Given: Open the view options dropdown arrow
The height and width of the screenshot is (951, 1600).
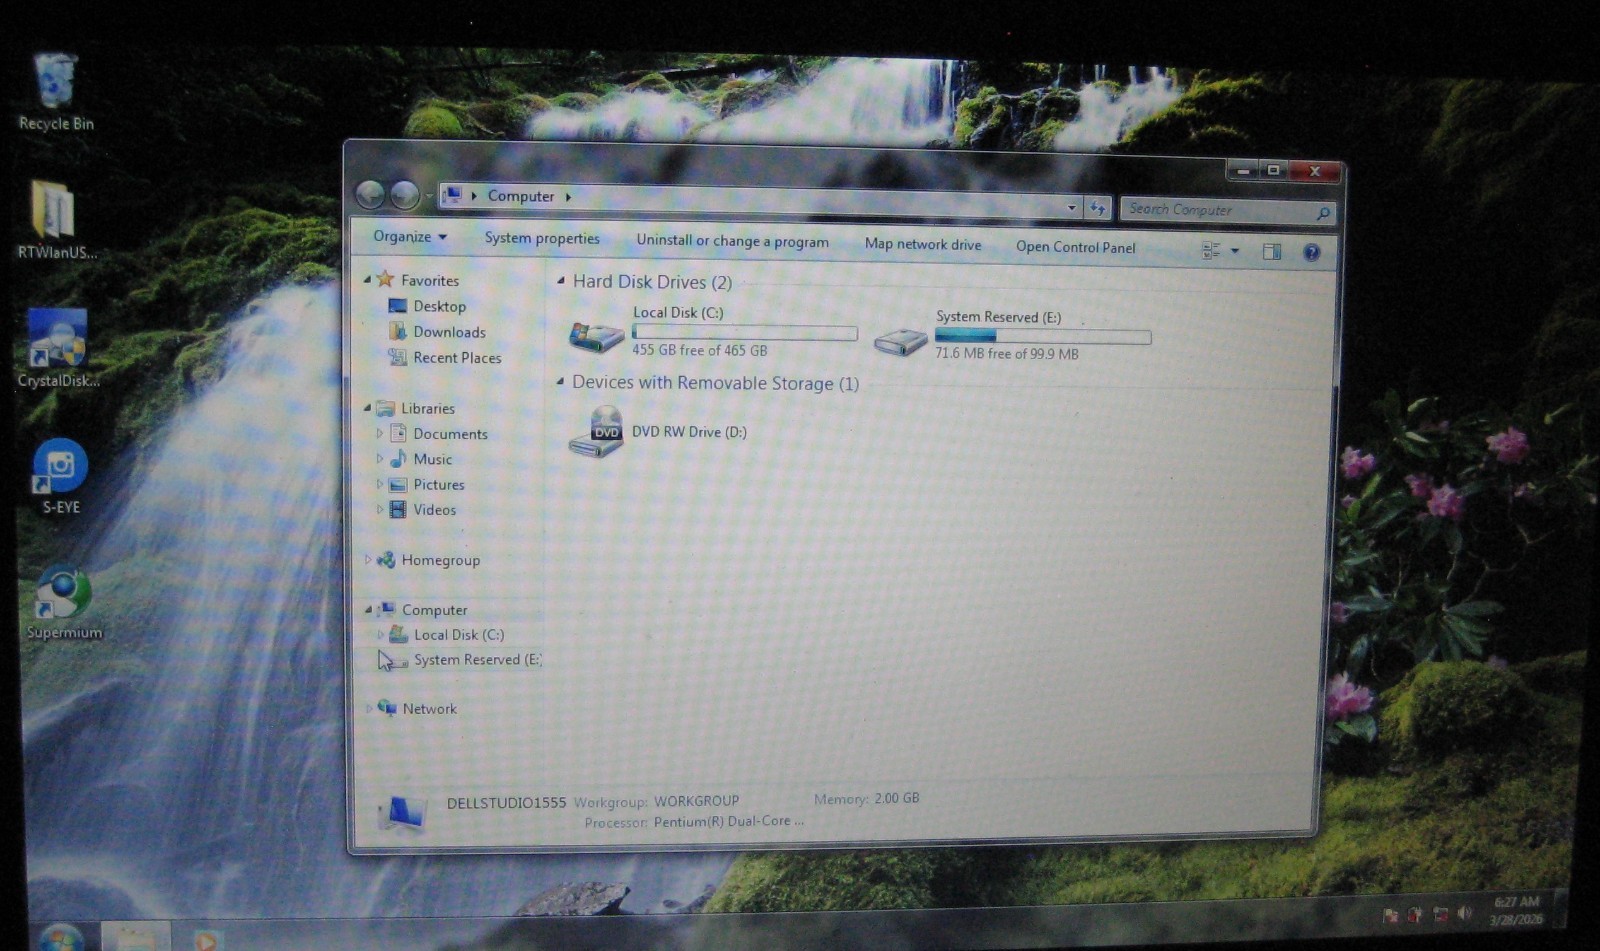Looking at the screenshot, I should click(x=1235, y=251).
